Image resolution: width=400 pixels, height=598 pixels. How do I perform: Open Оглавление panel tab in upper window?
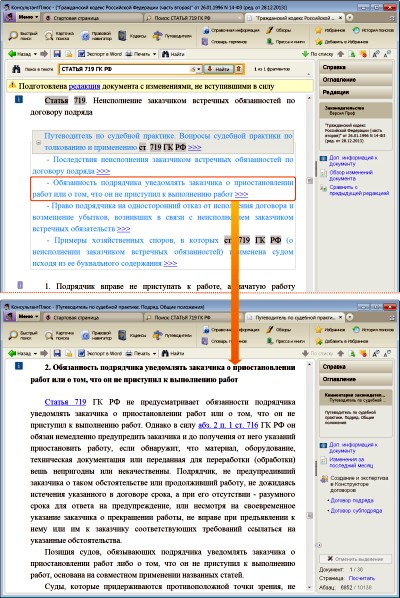coord(355,80)
